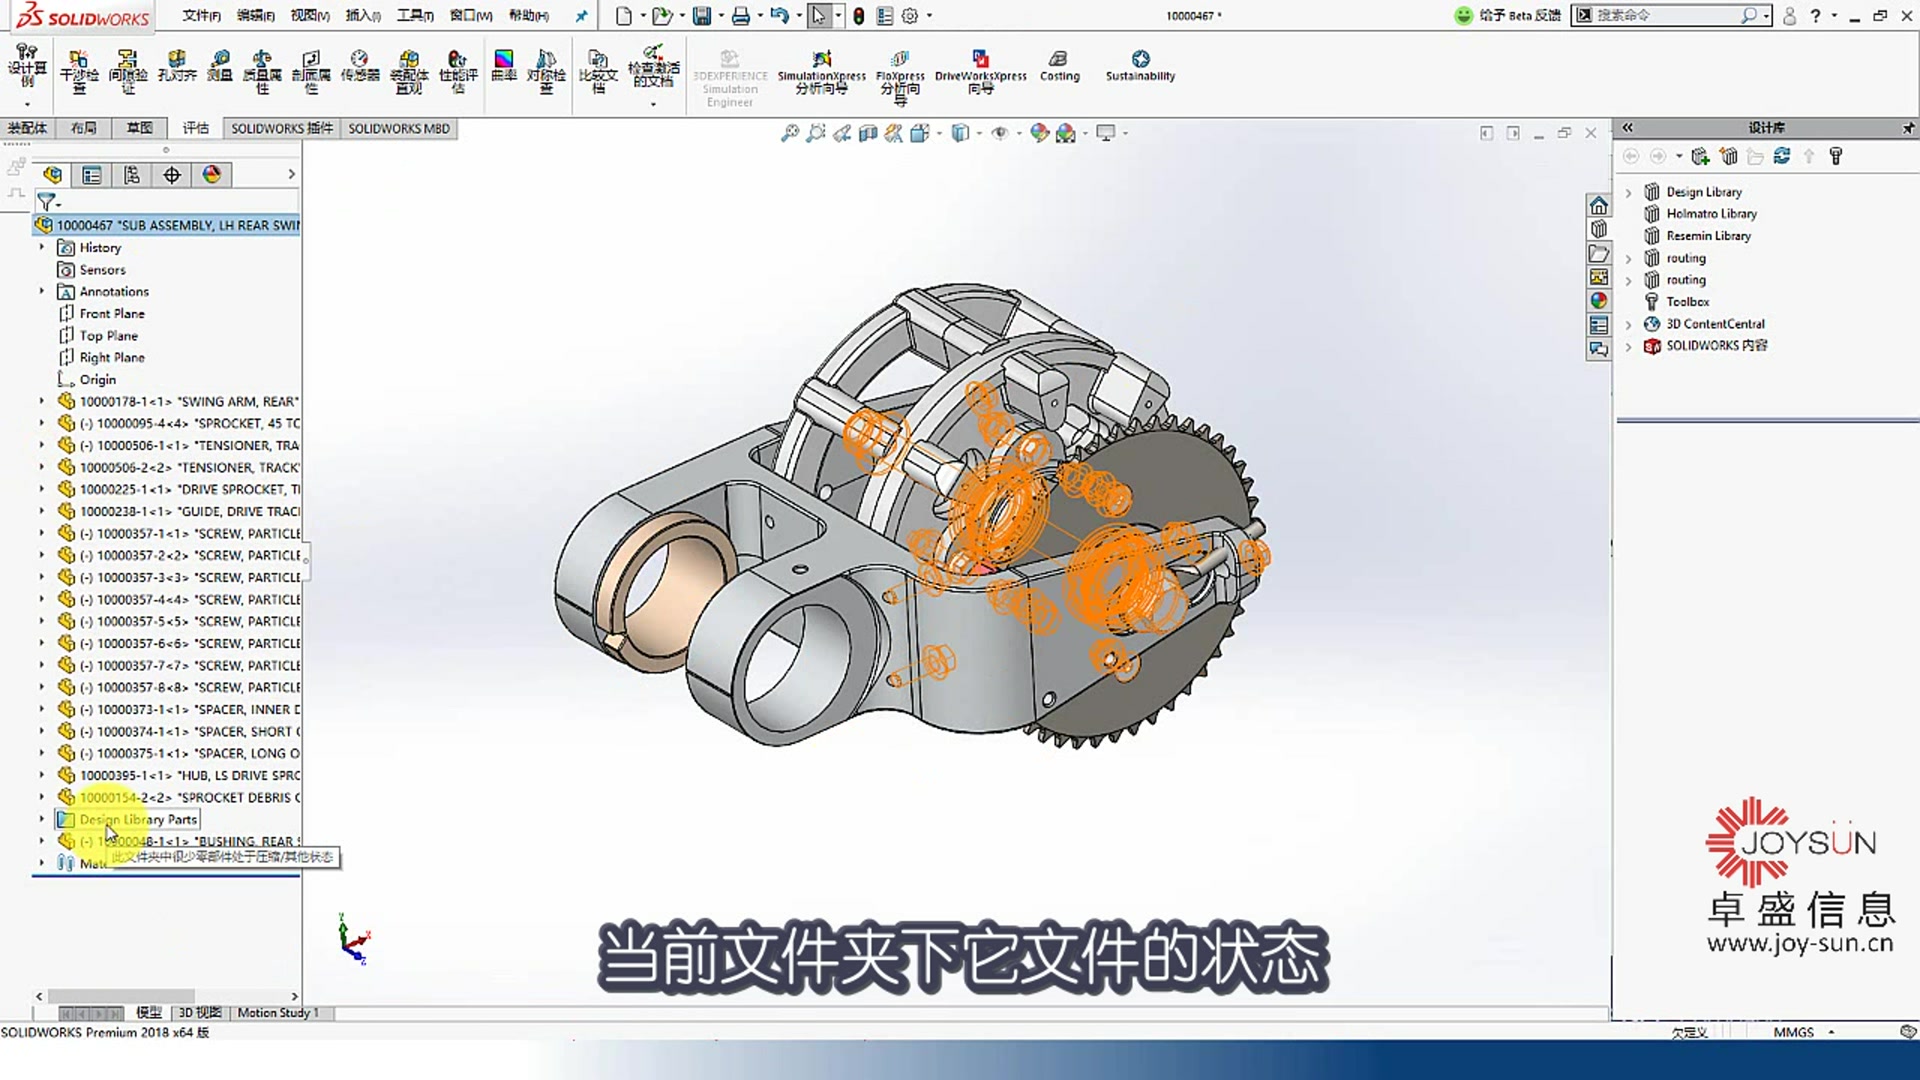
Task: Click the Section View icon in view toolbar
Action: 868,133
